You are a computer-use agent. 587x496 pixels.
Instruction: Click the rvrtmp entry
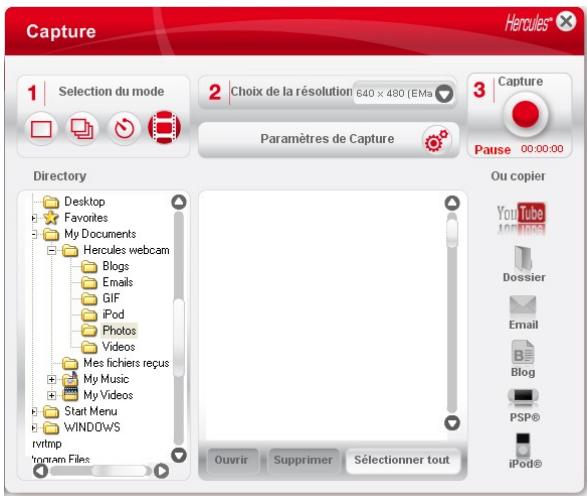tap(47, 444)
